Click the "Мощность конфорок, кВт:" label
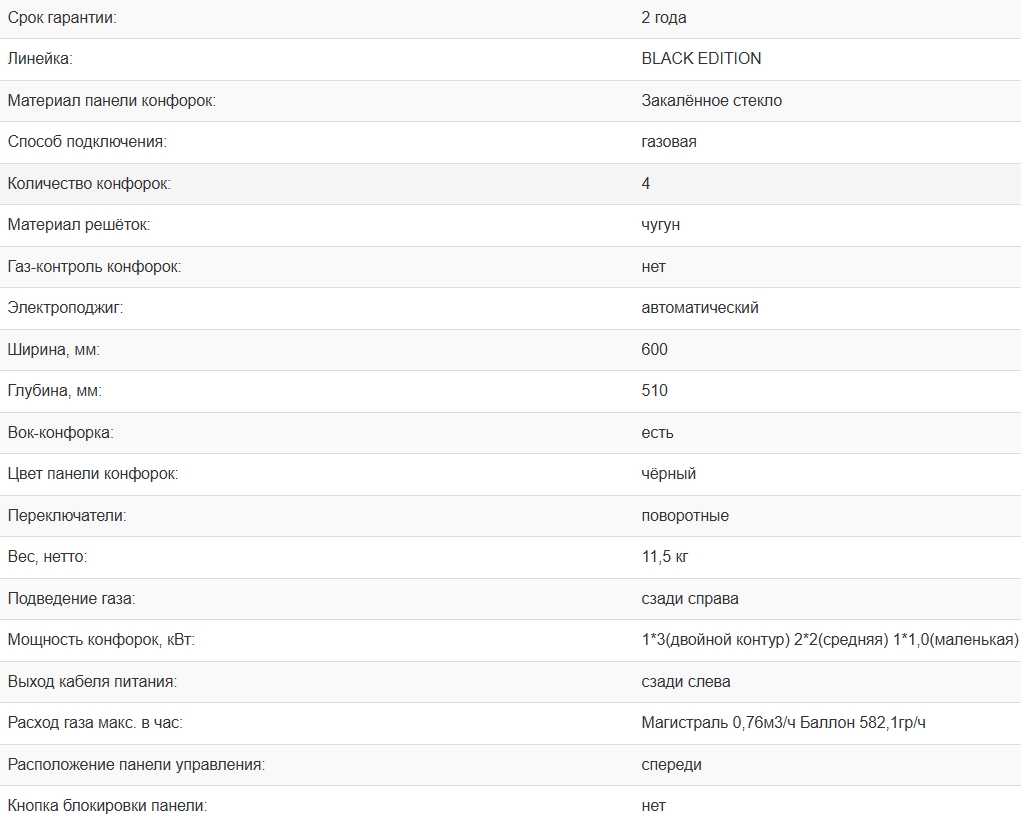The height and width of the screenshot is (823, 1021). (101, 640)
